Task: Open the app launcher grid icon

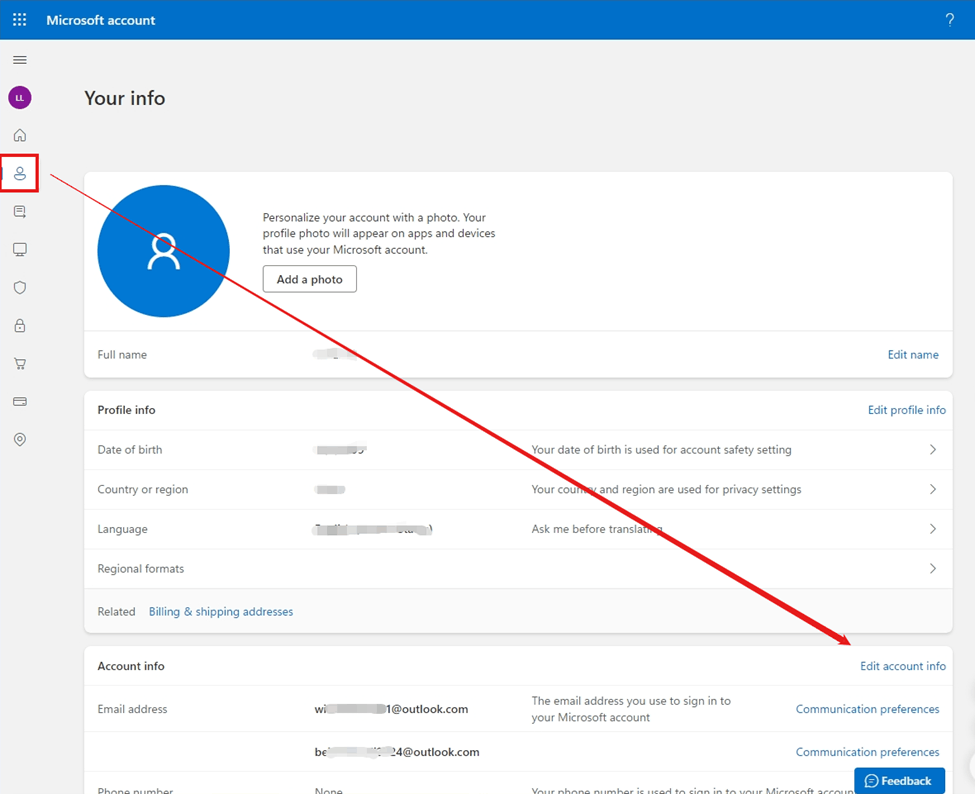Action: tap(19, 19)
